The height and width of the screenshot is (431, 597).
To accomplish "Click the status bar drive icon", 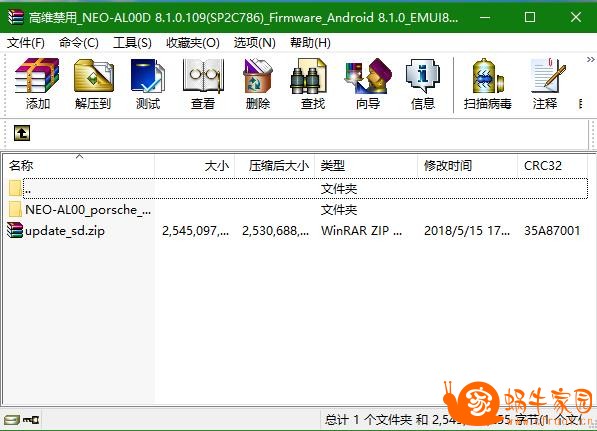I will coord(12,420).
